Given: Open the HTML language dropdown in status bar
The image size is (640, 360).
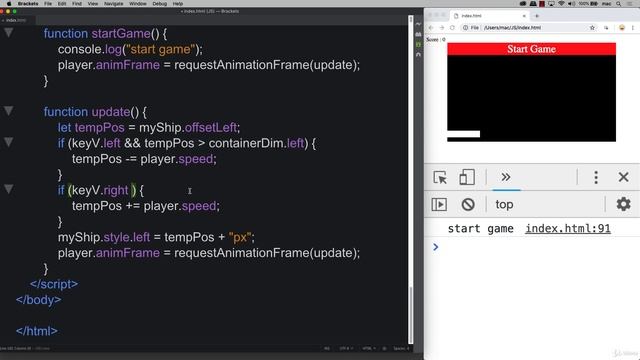Looking at the screenshot, I should 369,349.
